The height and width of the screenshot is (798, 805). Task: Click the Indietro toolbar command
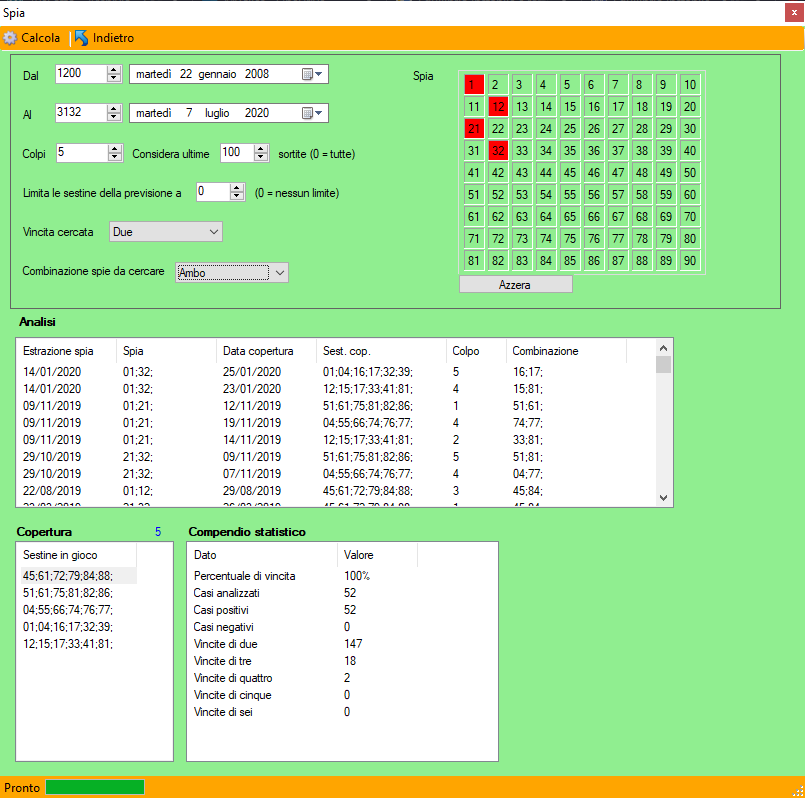pos(105,38)
